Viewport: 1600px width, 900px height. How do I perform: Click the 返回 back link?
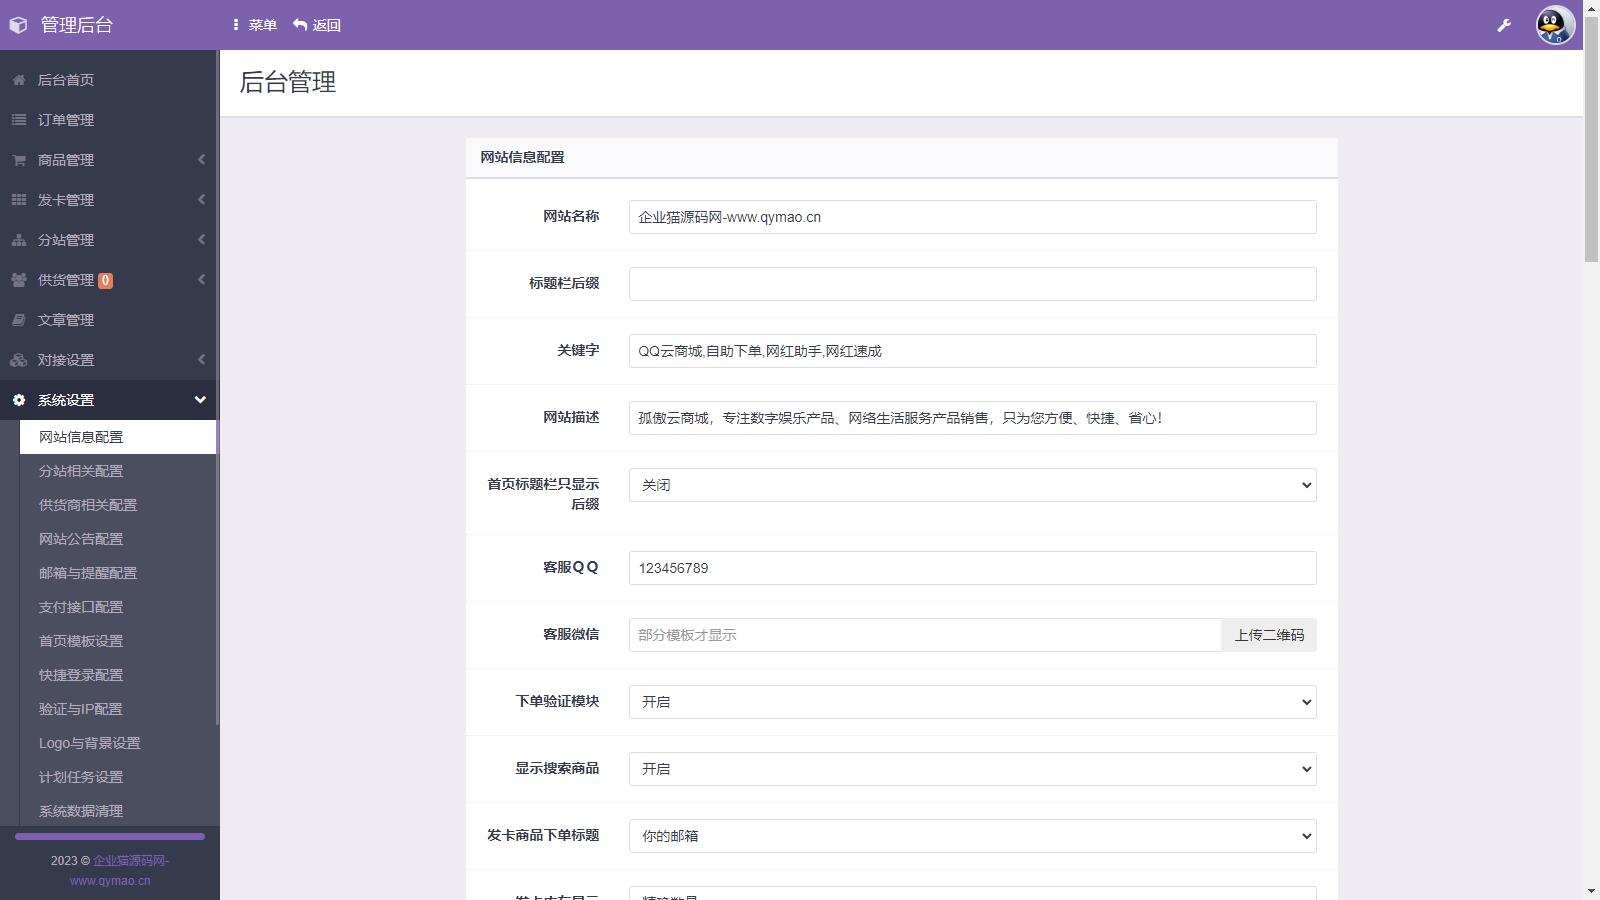(317, 25)
